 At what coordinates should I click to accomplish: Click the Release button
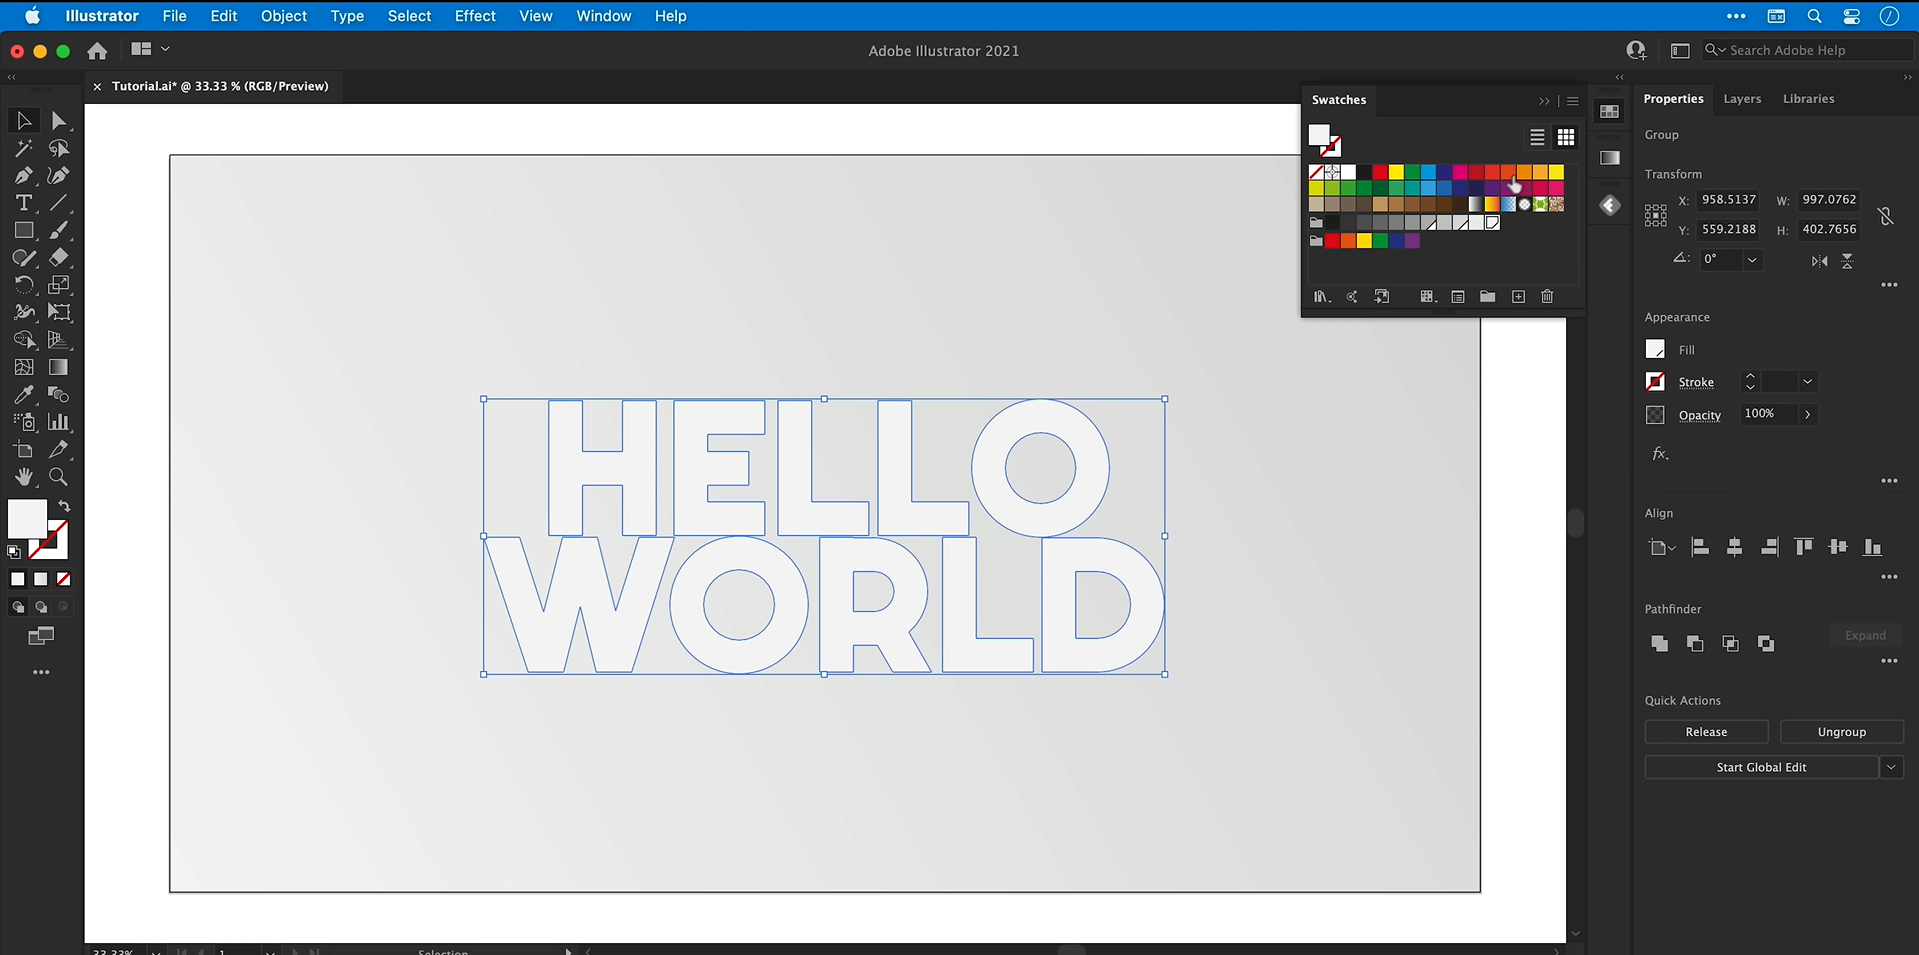click(x=1706, y=732)
